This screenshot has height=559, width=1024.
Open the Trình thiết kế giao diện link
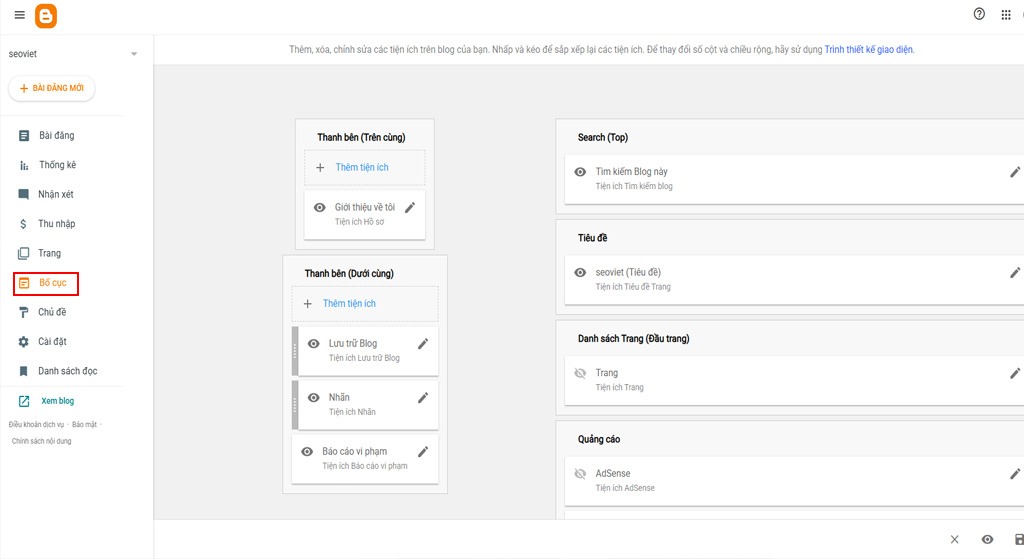(869, 50)
